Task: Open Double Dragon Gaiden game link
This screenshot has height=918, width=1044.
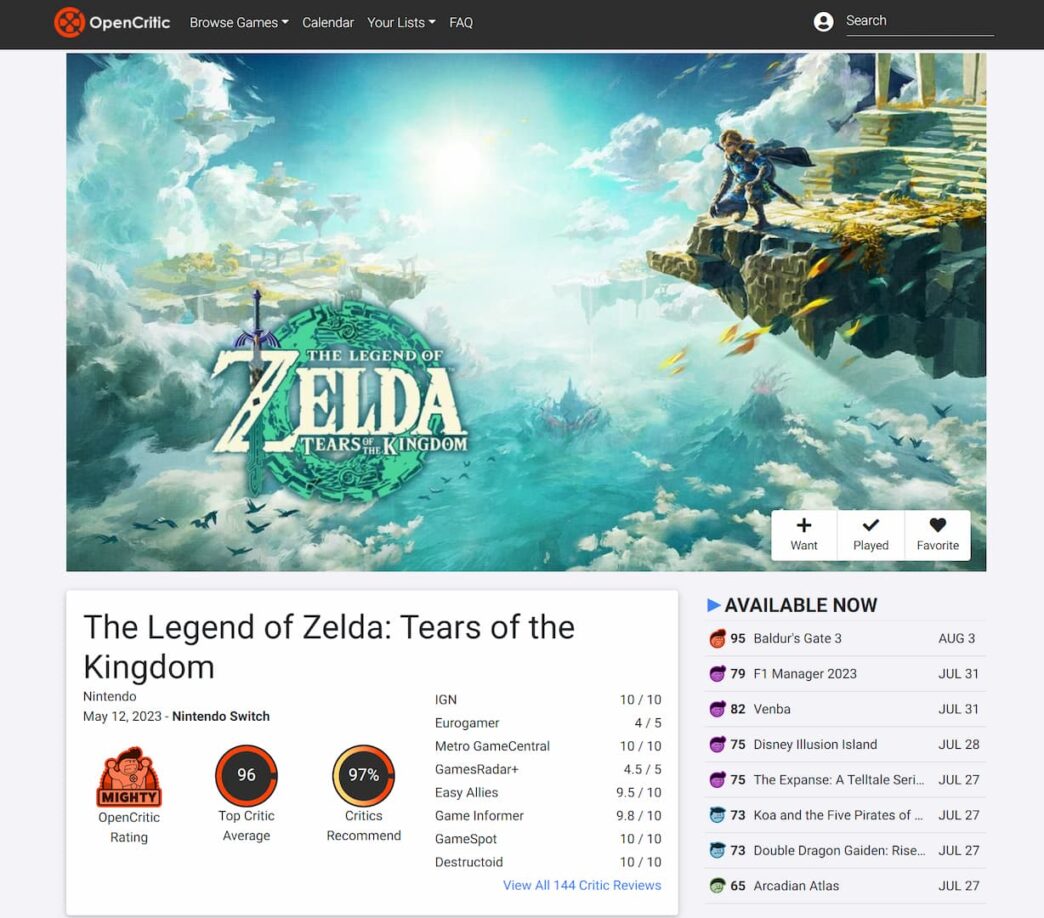Action: click(839, 850)
